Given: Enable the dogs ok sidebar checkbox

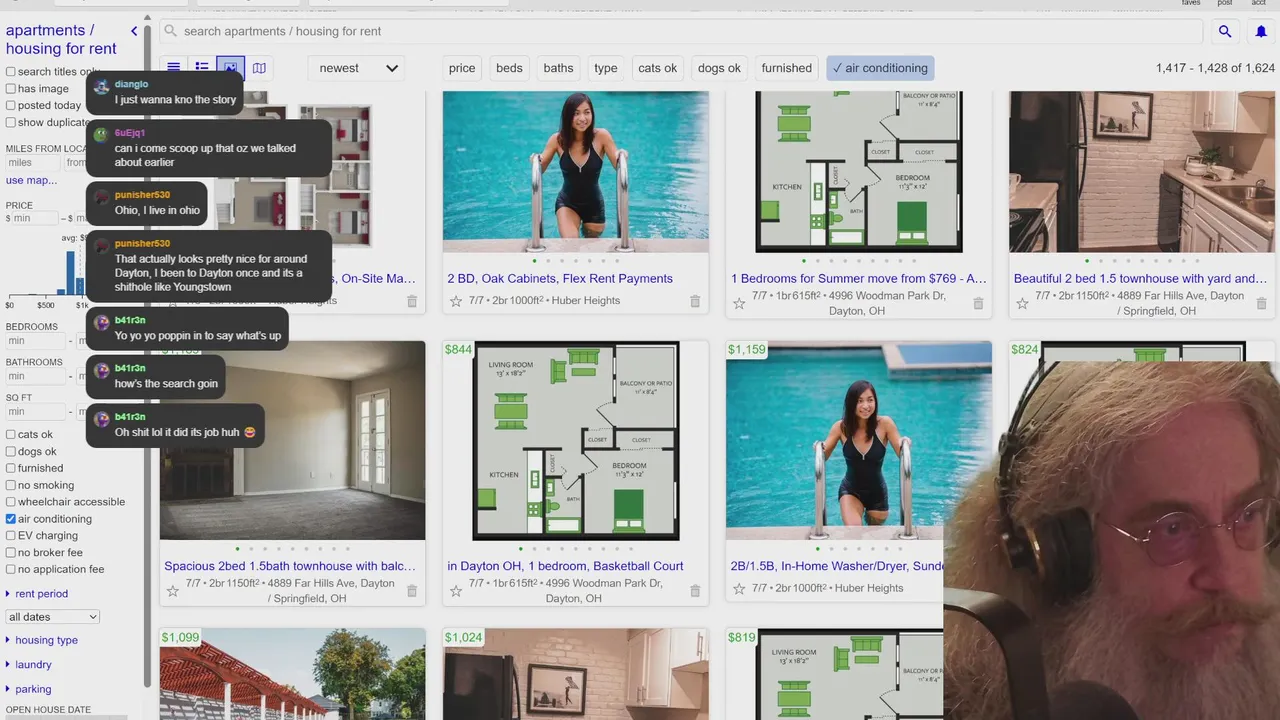Looking at the screenshot, I should pyautogui.click(x=11, y=452).
